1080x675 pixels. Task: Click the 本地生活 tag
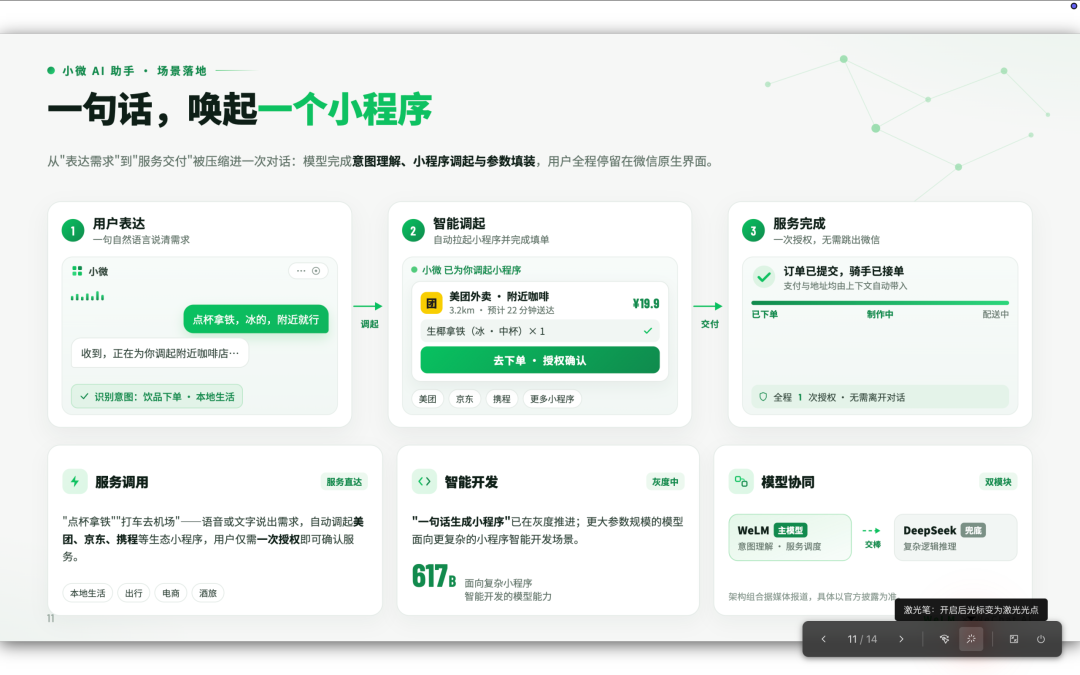(x=87, y=593)
